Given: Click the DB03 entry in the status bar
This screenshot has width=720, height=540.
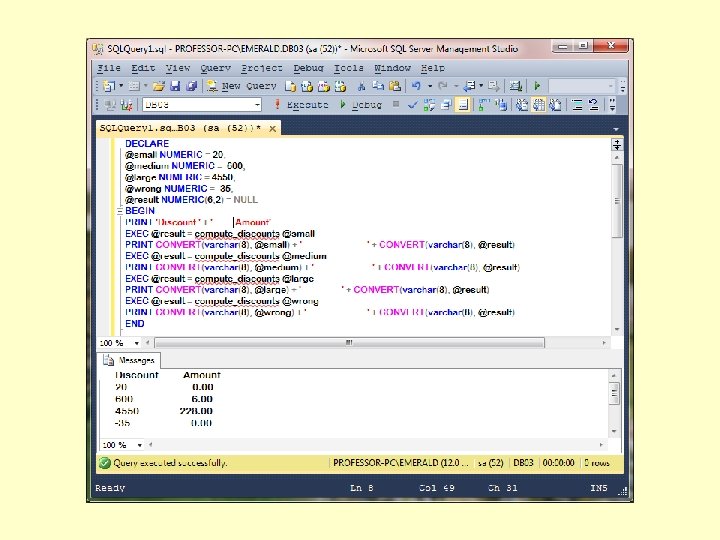Looking at the screenshot, I should 523,463.
